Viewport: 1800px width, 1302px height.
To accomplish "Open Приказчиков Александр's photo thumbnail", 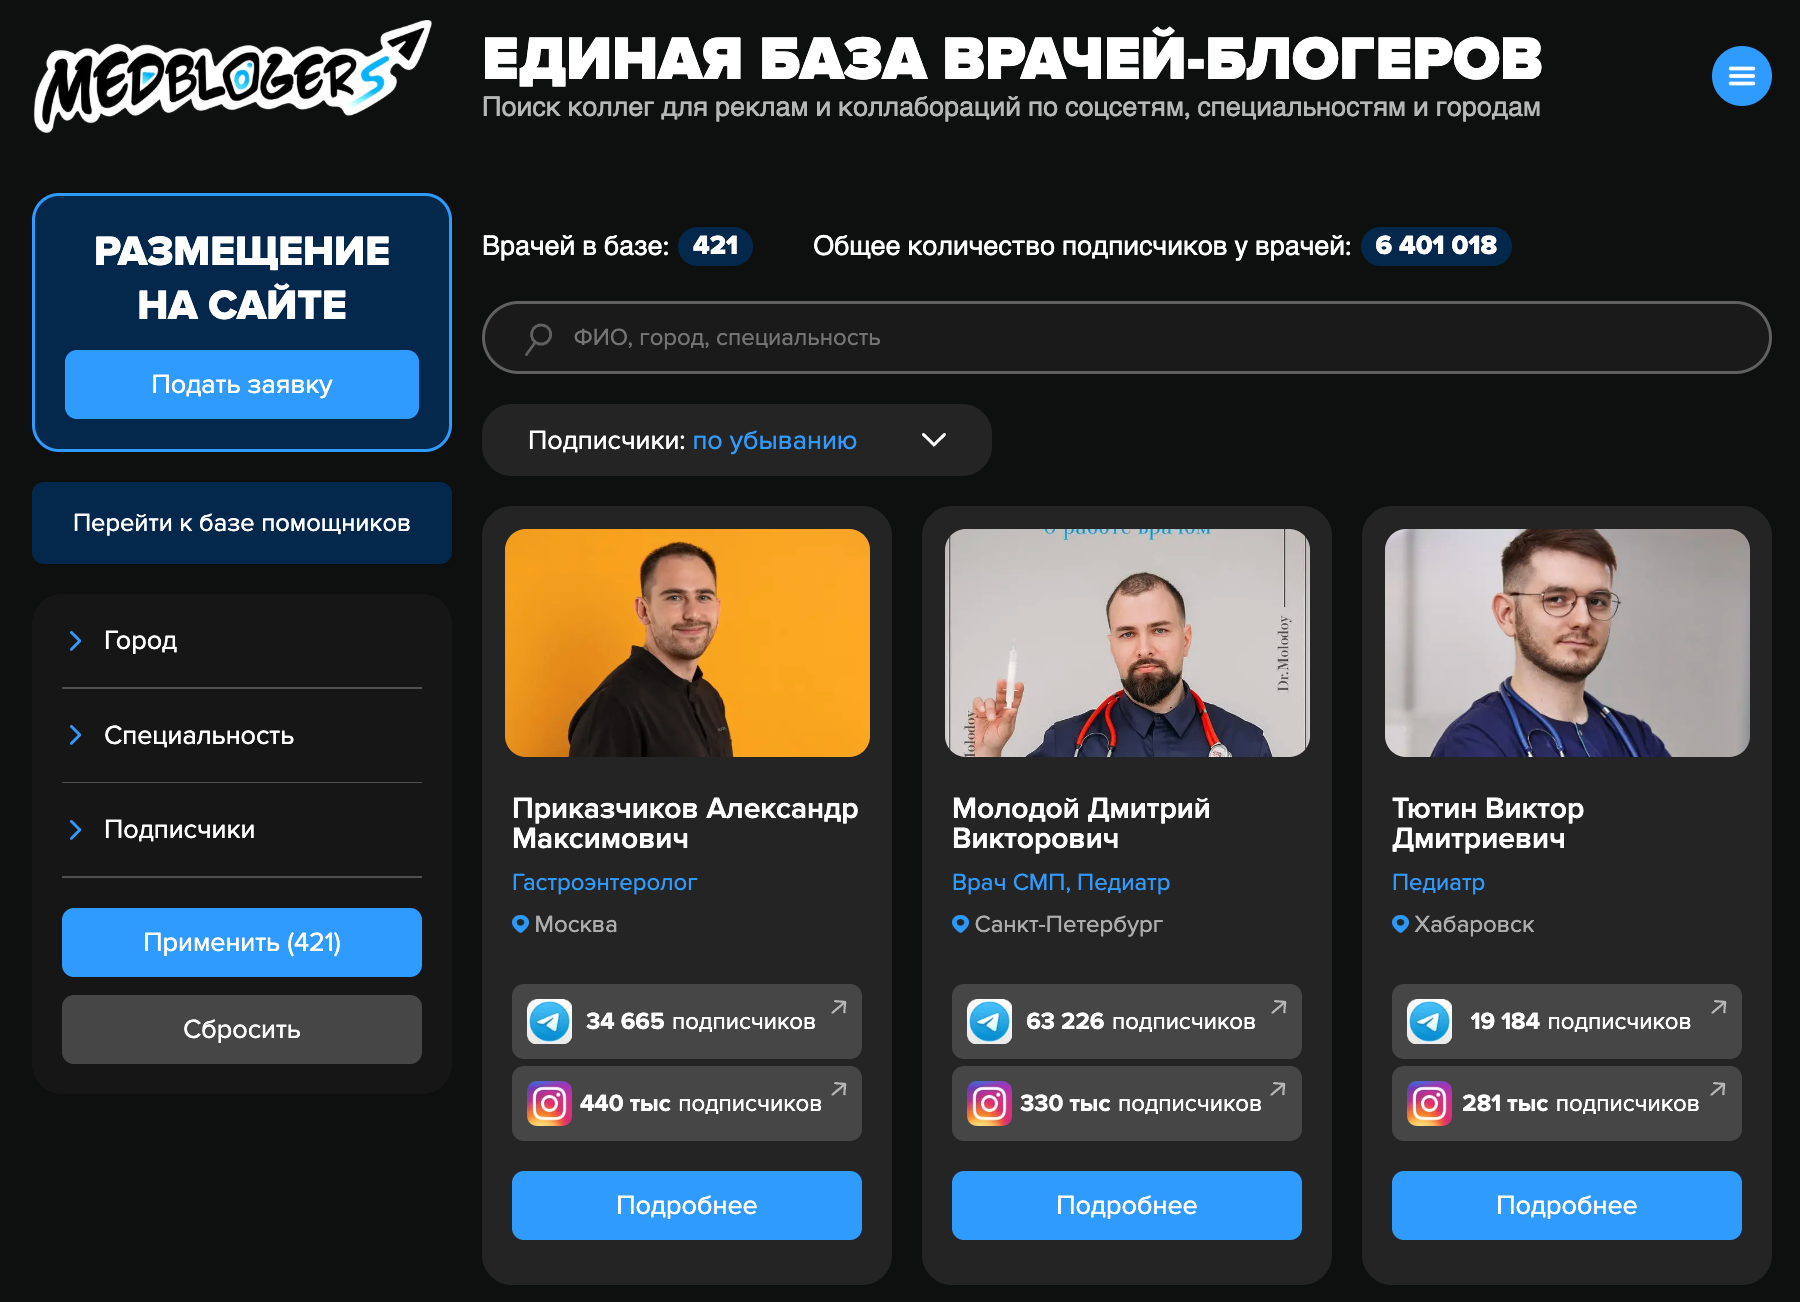I will tap(687, 643).
